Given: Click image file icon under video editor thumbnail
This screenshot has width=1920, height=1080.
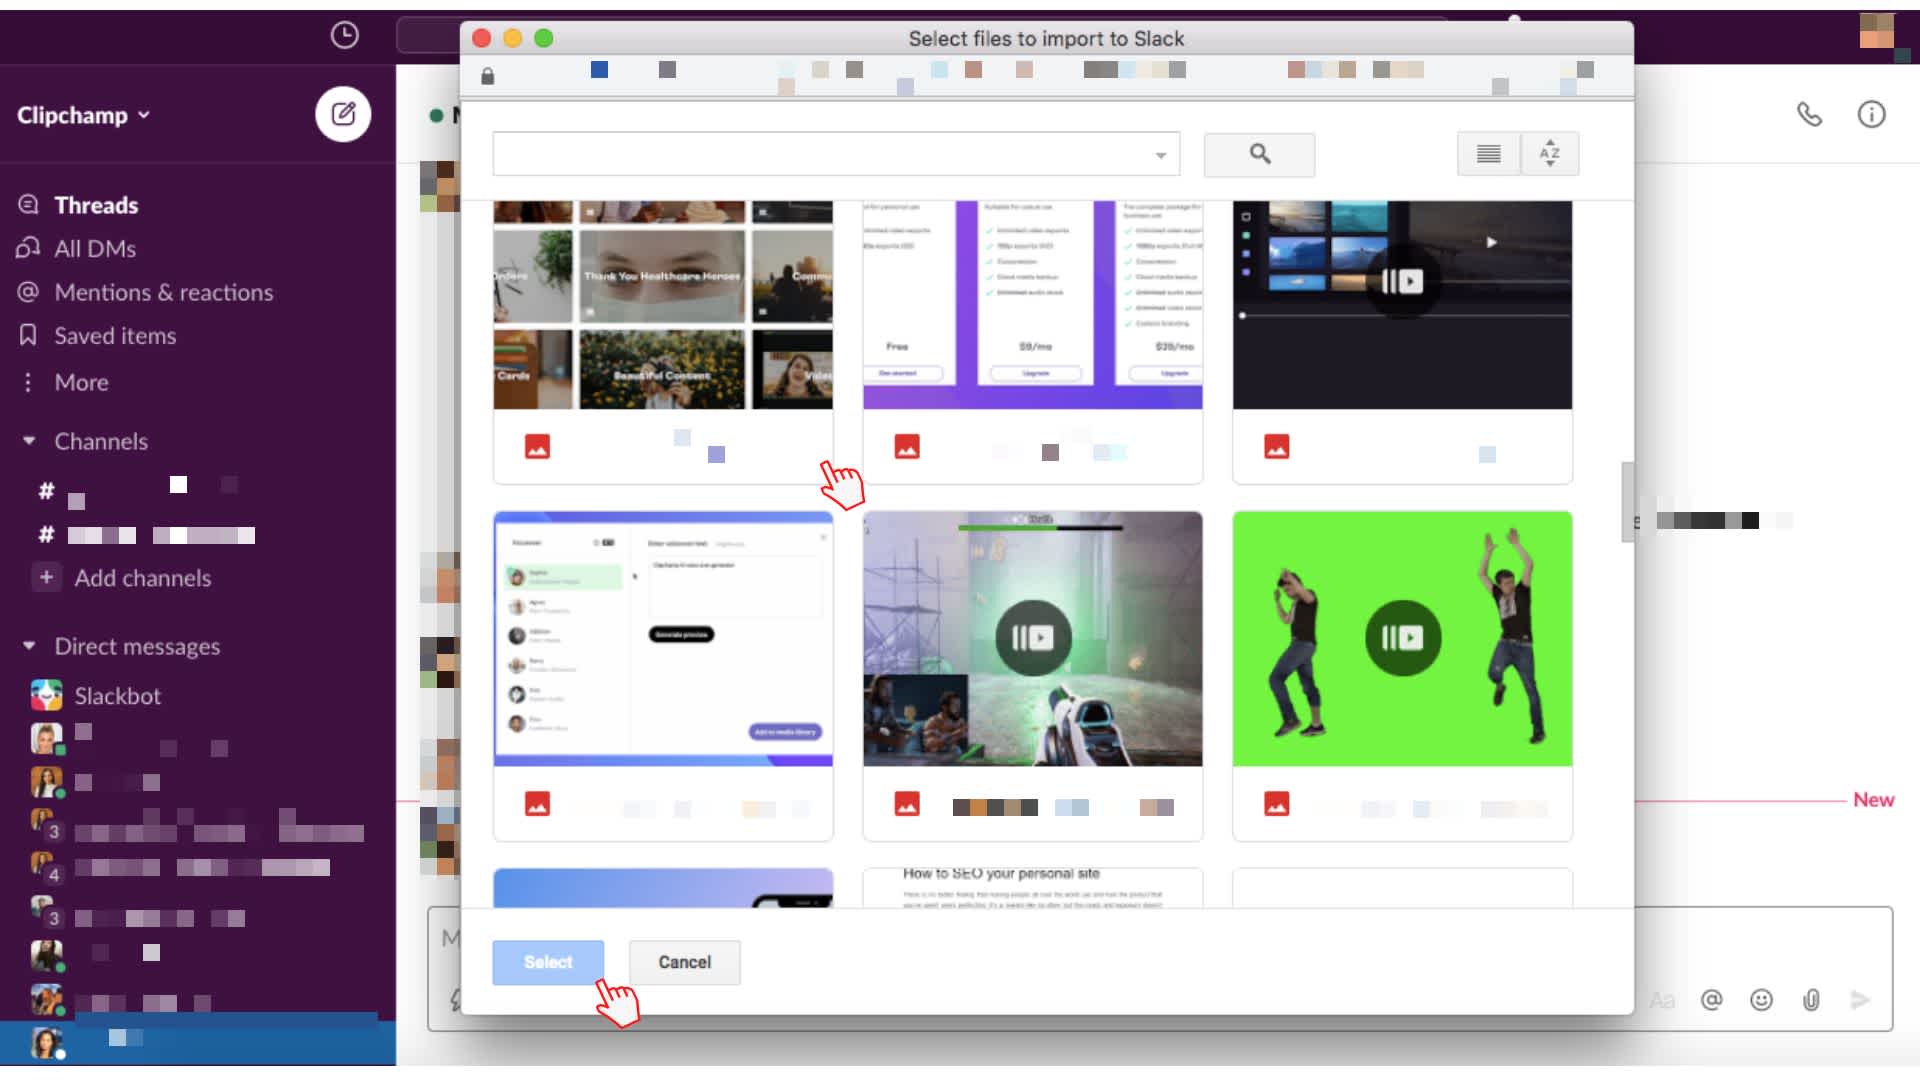Looking at the screenshot, I should click(x=1276, y=447).
